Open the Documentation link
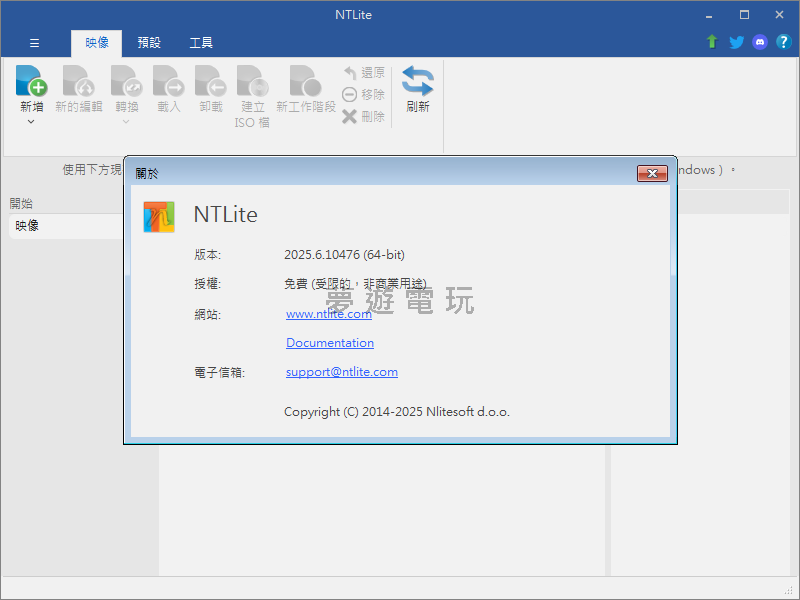 330,343
